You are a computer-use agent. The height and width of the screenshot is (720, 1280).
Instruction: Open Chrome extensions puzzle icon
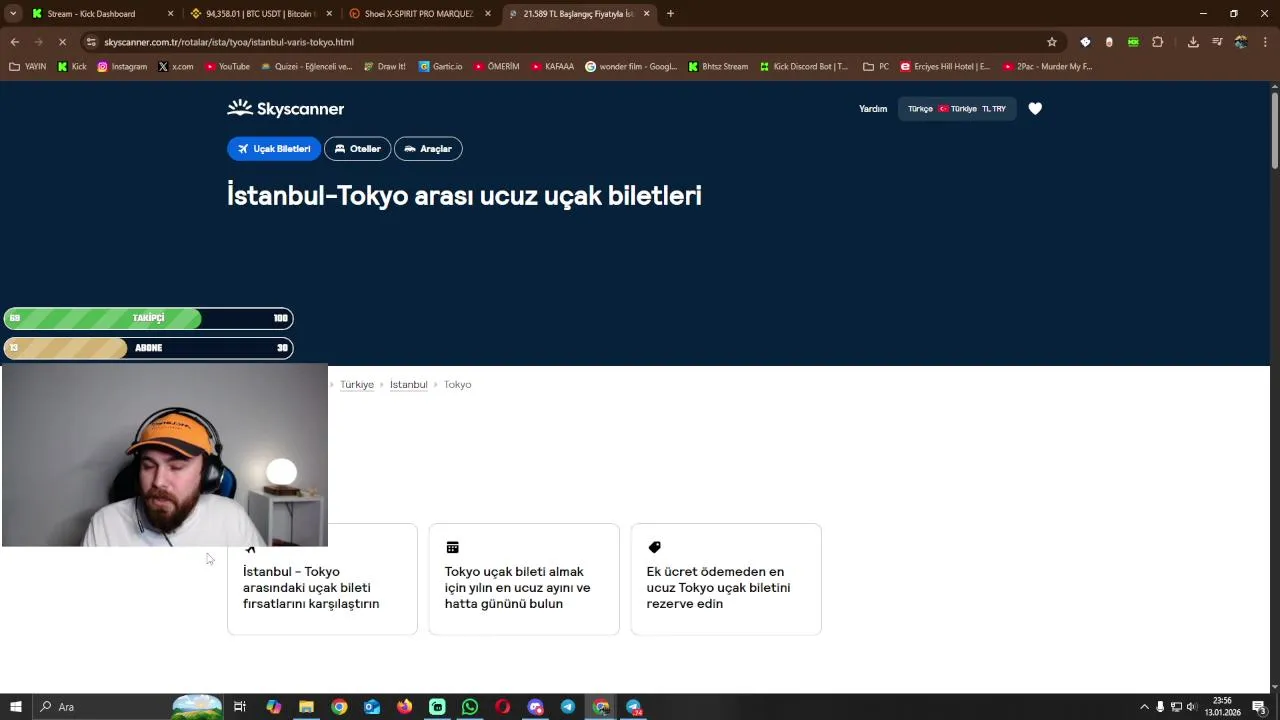[1158, 42]
